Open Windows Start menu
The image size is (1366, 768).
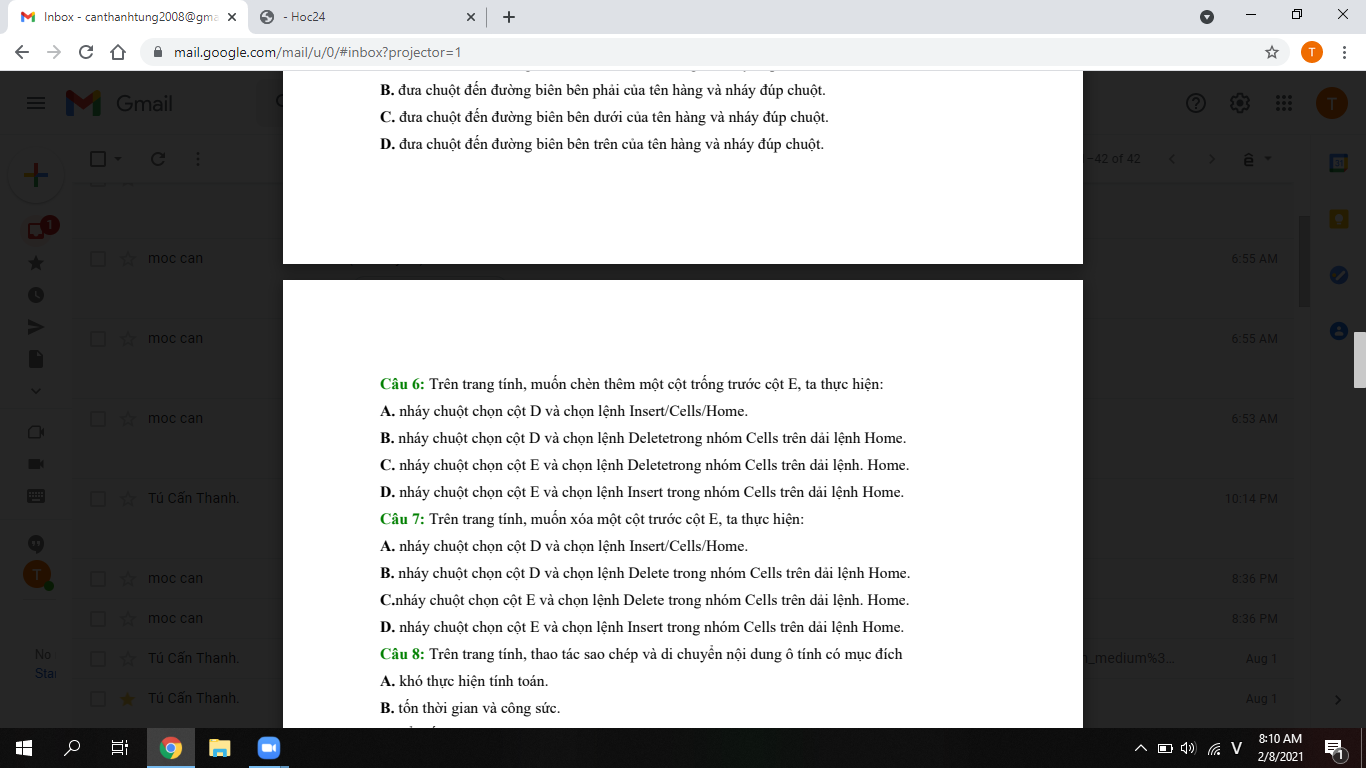tap(24, 748)
